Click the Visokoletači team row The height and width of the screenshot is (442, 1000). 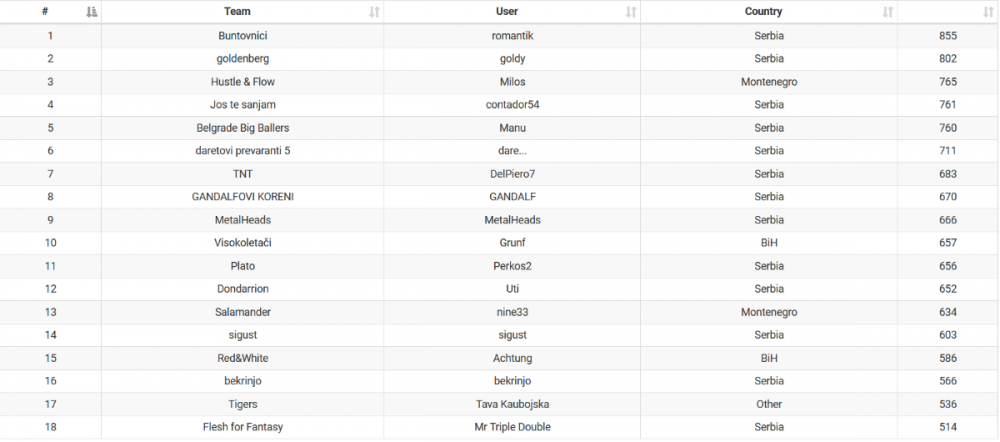(x=242, y=243)
